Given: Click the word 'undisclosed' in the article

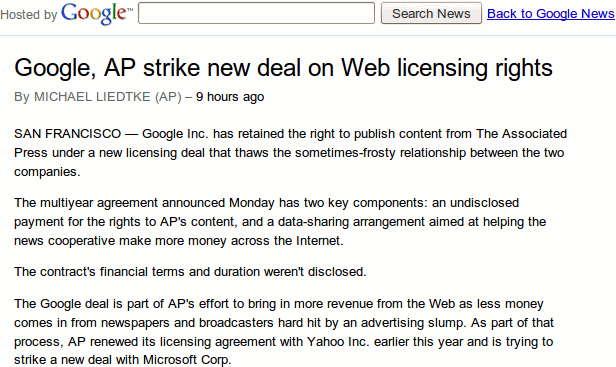Looking at the screenshot, I should [484, 203].
